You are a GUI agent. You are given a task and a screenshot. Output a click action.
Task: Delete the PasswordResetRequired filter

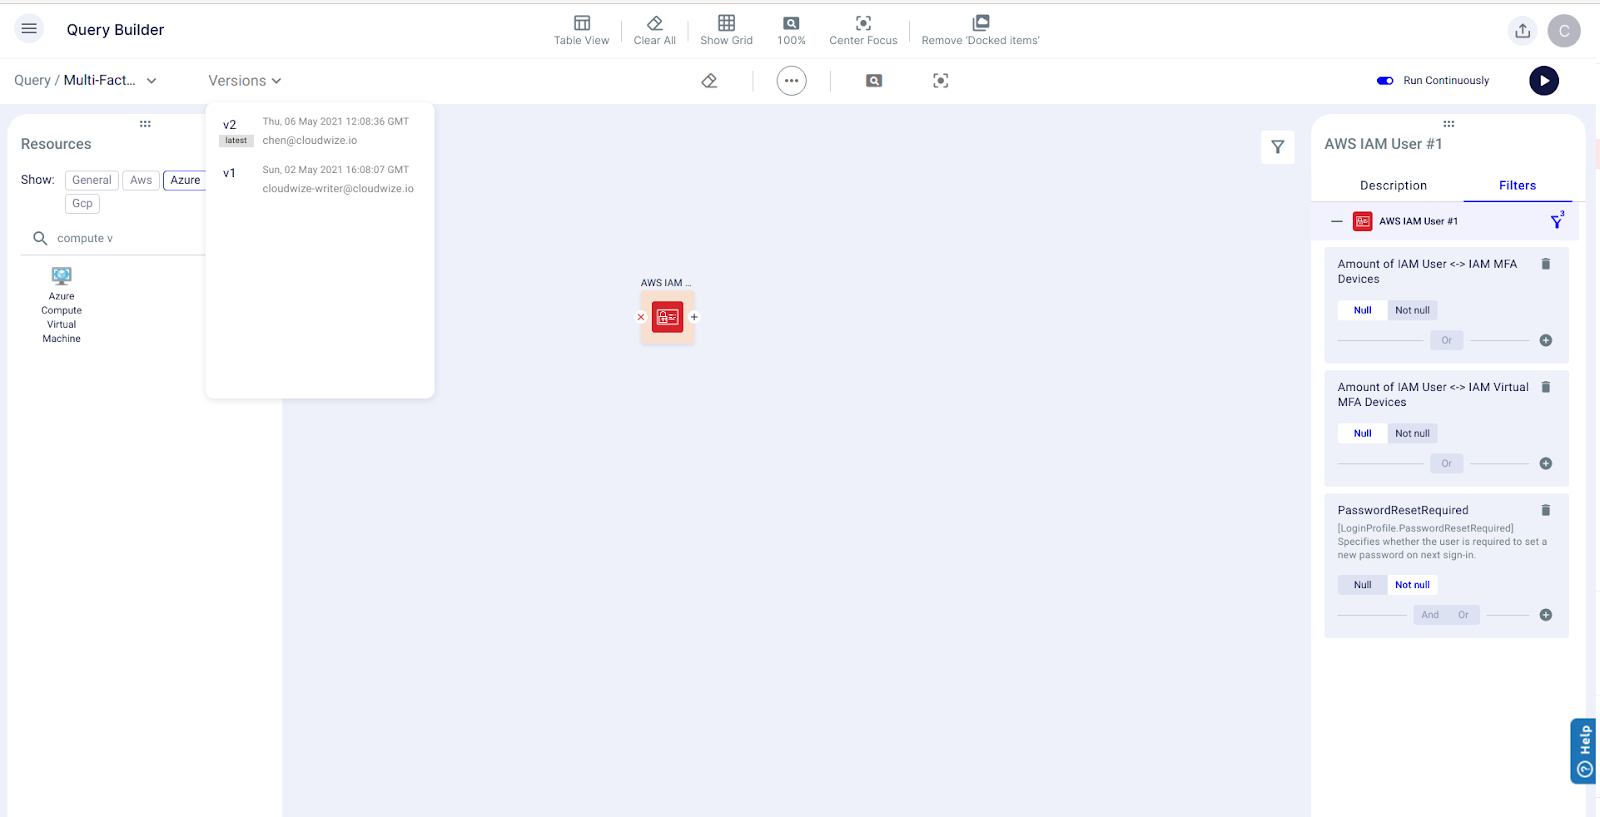[1545, 510]
